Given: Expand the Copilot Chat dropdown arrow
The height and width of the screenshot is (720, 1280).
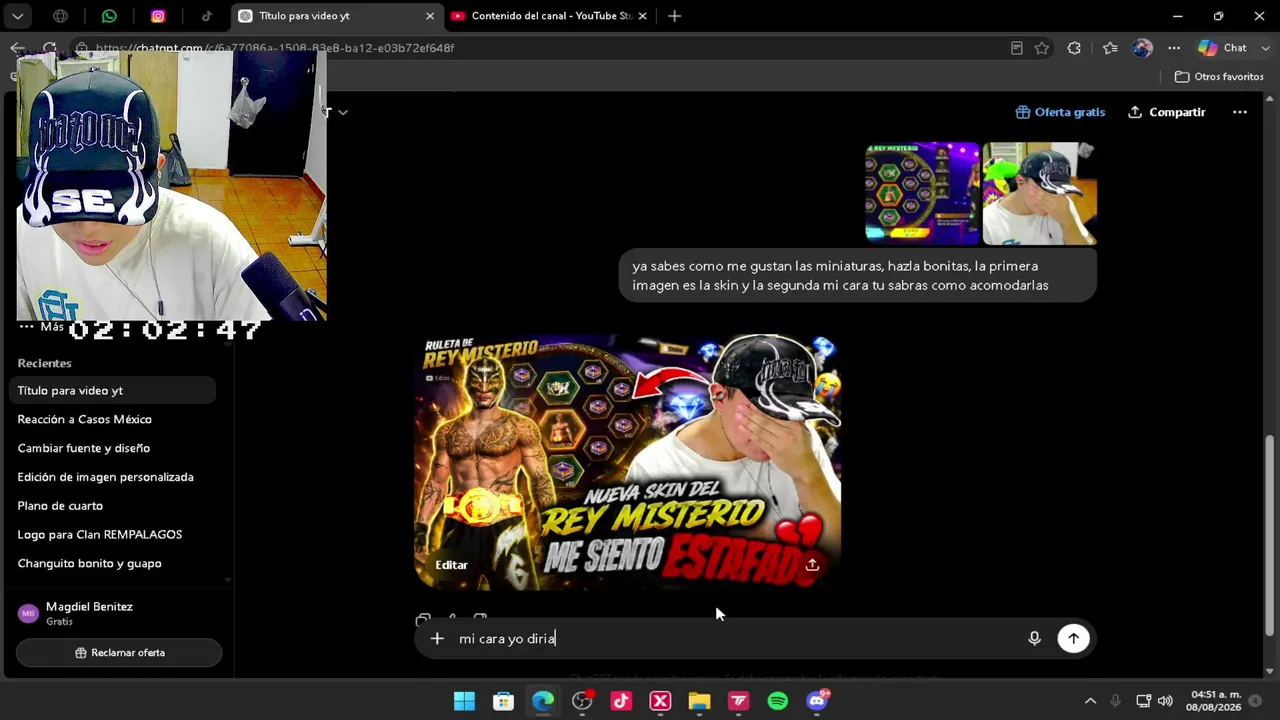Looking at the screenshot, I should 1265,48.
